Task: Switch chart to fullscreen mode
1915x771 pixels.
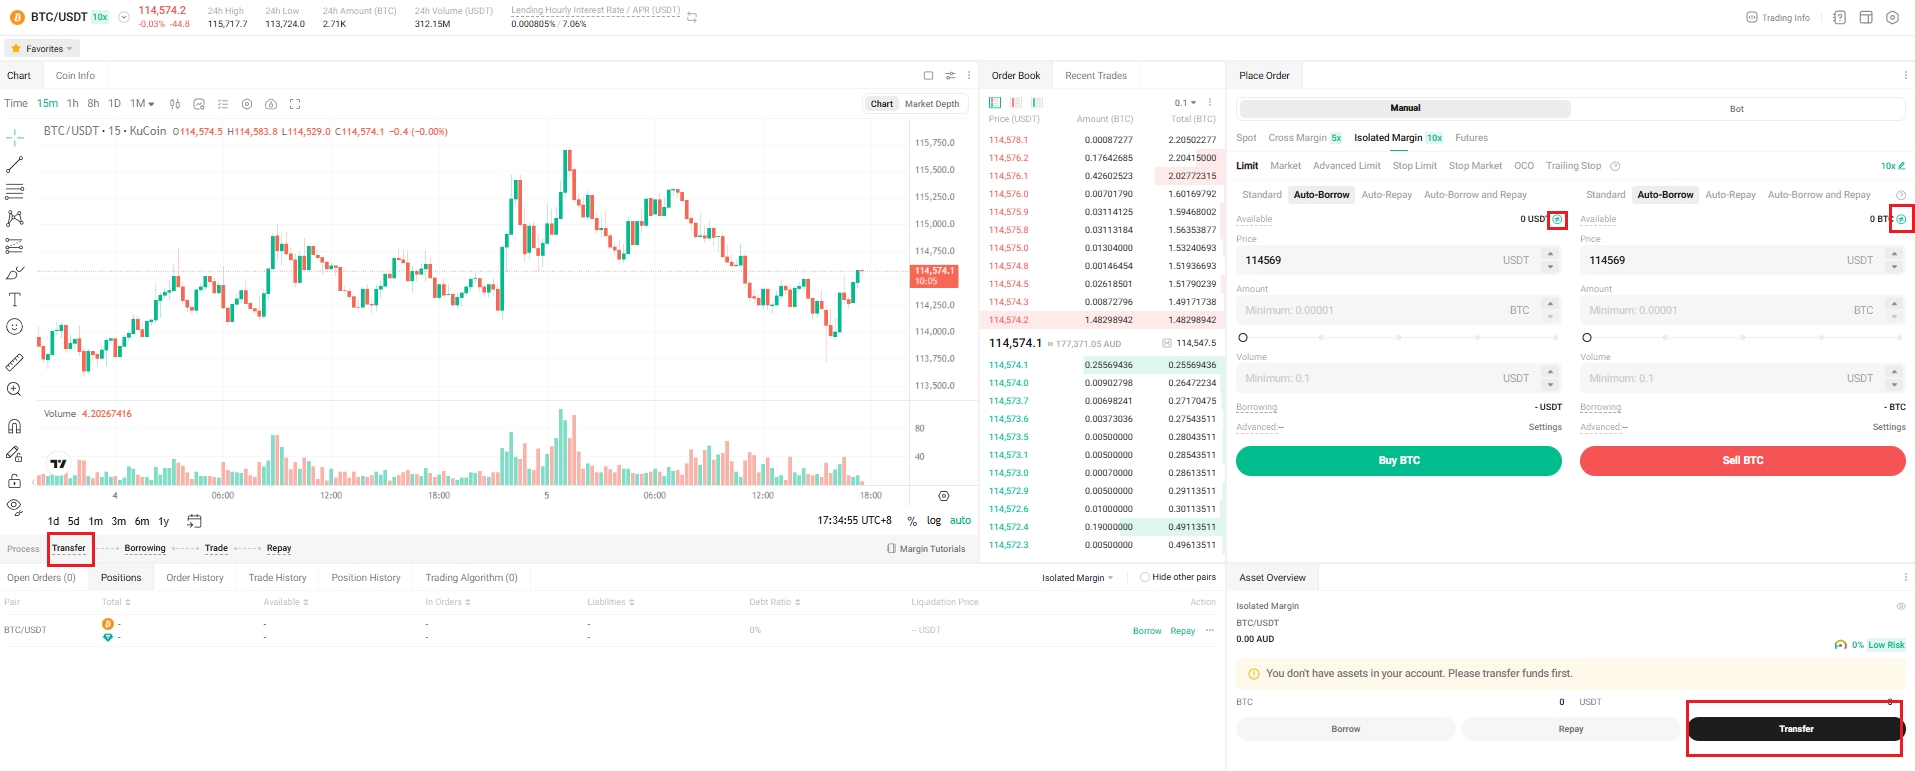Action: 295,104
